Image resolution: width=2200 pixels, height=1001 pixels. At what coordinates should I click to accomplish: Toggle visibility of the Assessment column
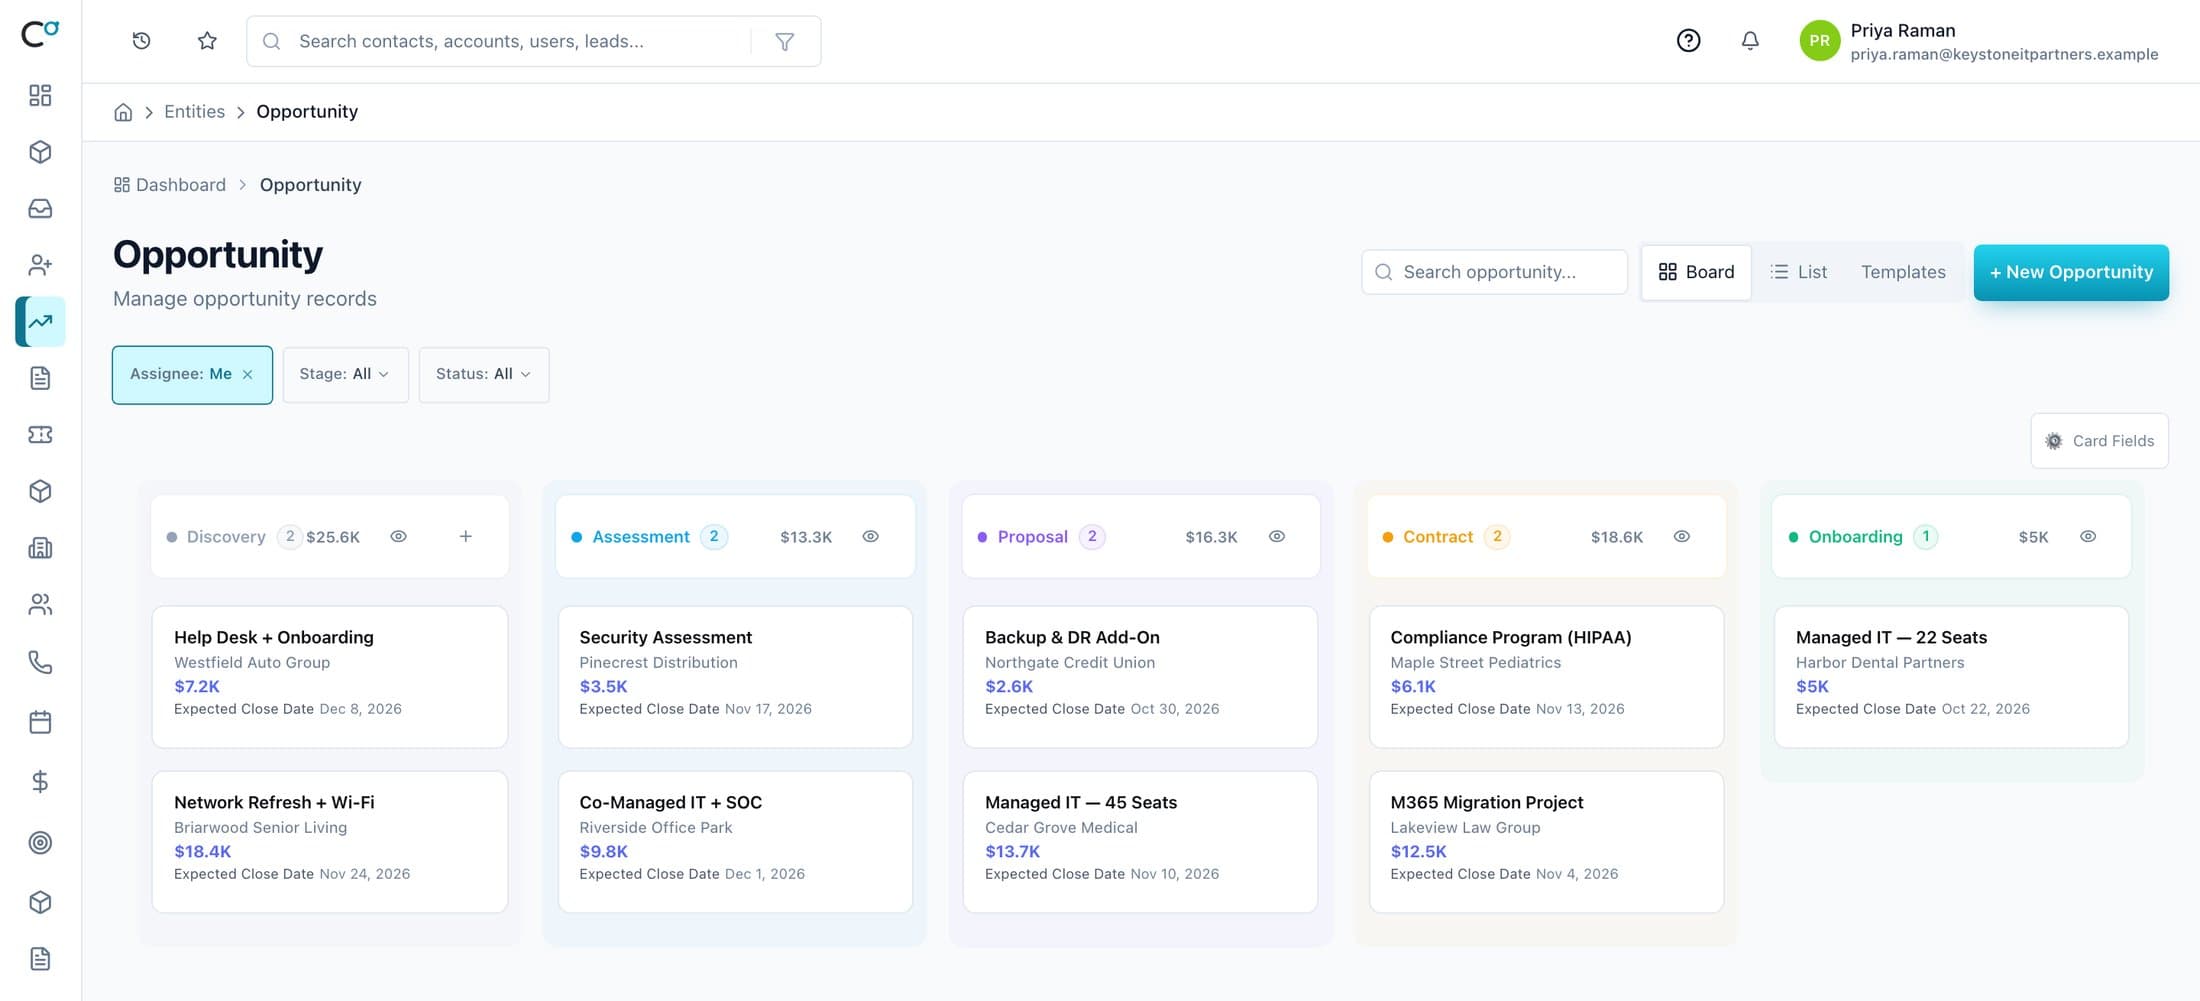tap(871, 537)
